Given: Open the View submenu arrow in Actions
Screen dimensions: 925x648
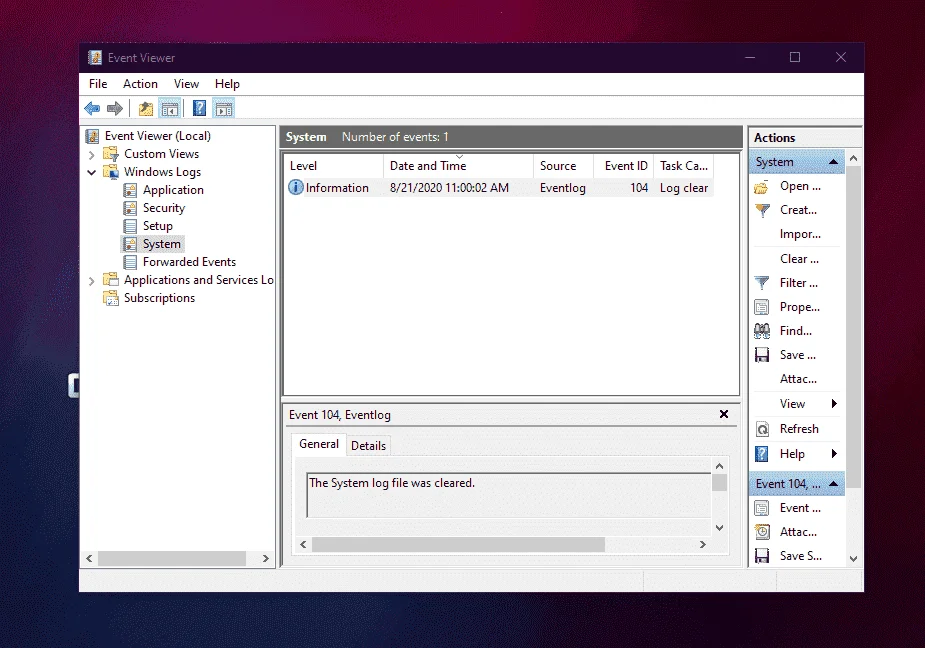Looking at the screenshot, I should [834, 404].
